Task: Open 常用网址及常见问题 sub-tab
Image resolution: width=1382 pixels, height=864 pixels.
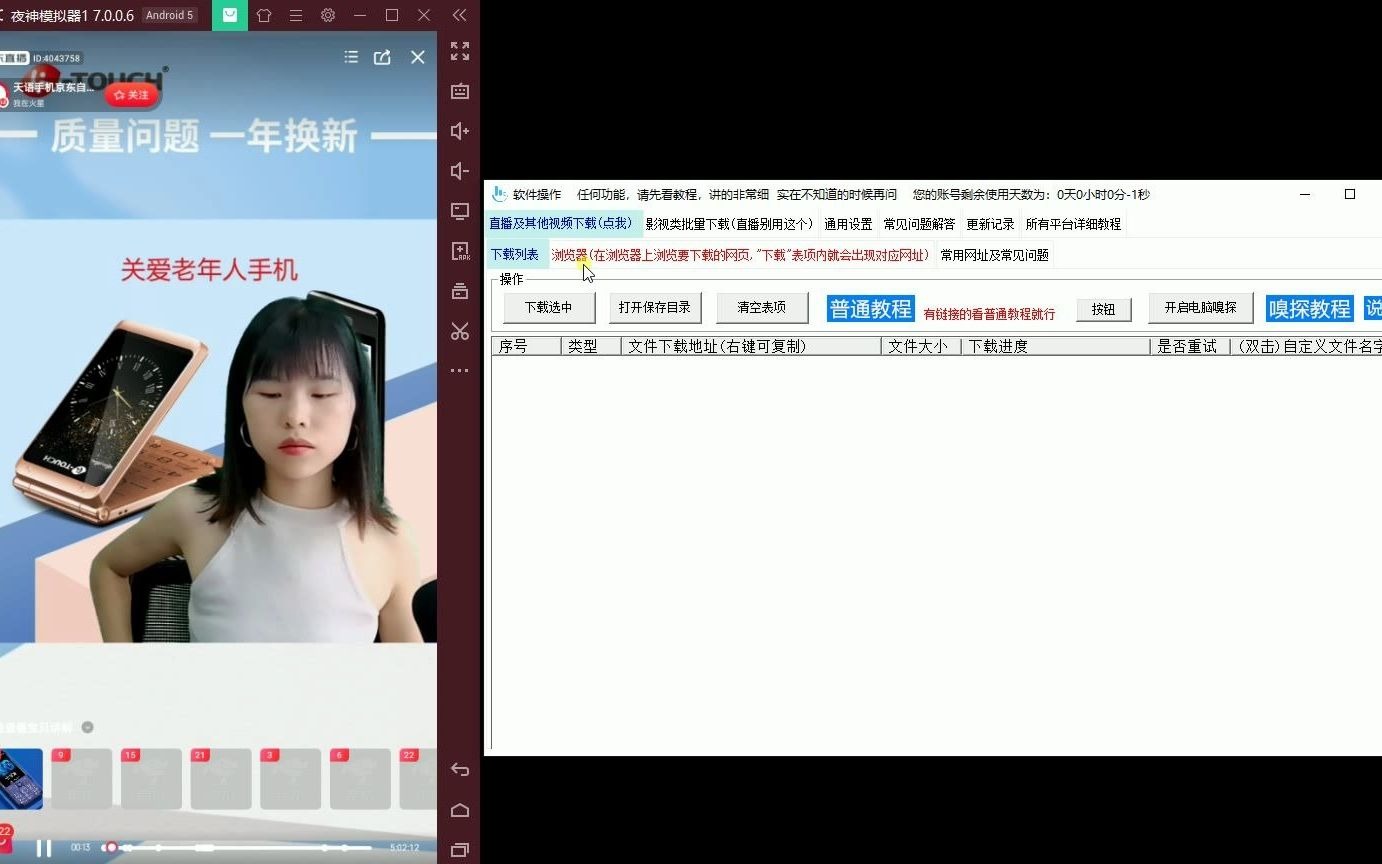Action: (x=994, y=255)
